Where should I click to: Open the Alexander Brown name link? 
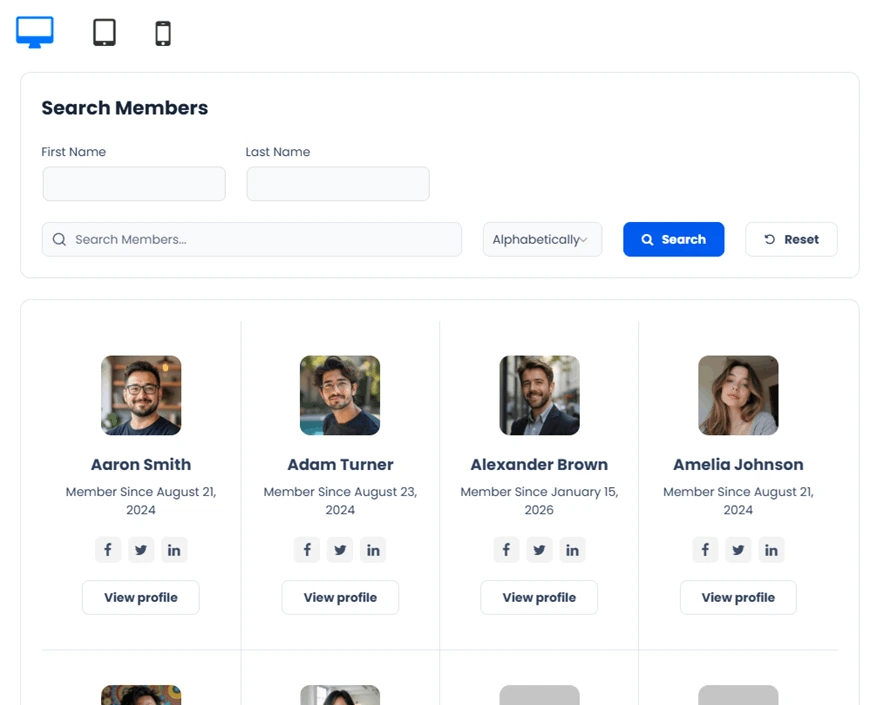click(539, 464)
